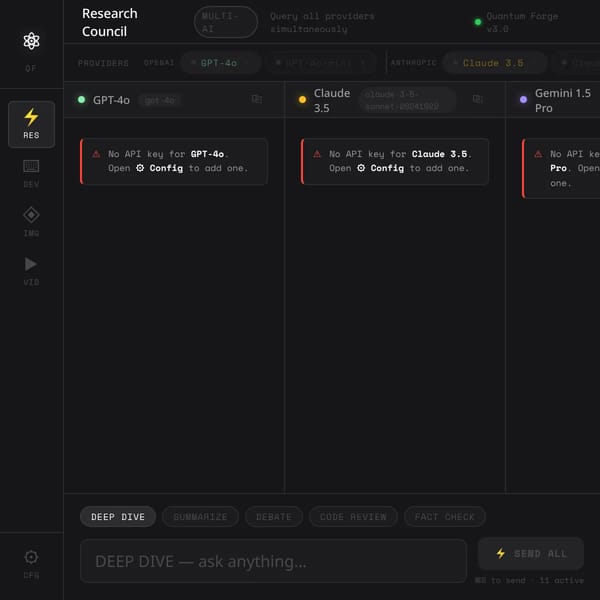
Task: Click the green Quantum Forge status dot
Action: [478, 22]
